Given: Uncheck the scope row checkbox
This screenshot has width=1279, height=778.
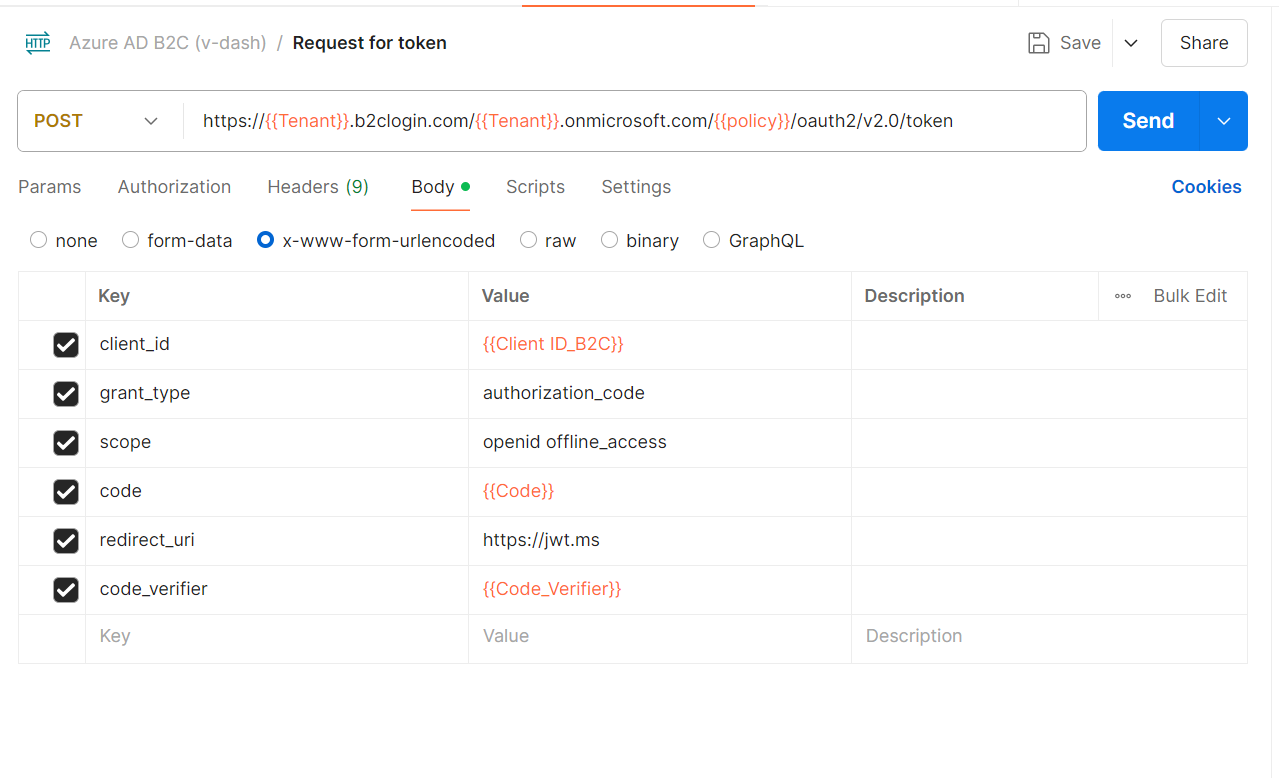Looking at the screenshot, I should (x=66, y=443).
